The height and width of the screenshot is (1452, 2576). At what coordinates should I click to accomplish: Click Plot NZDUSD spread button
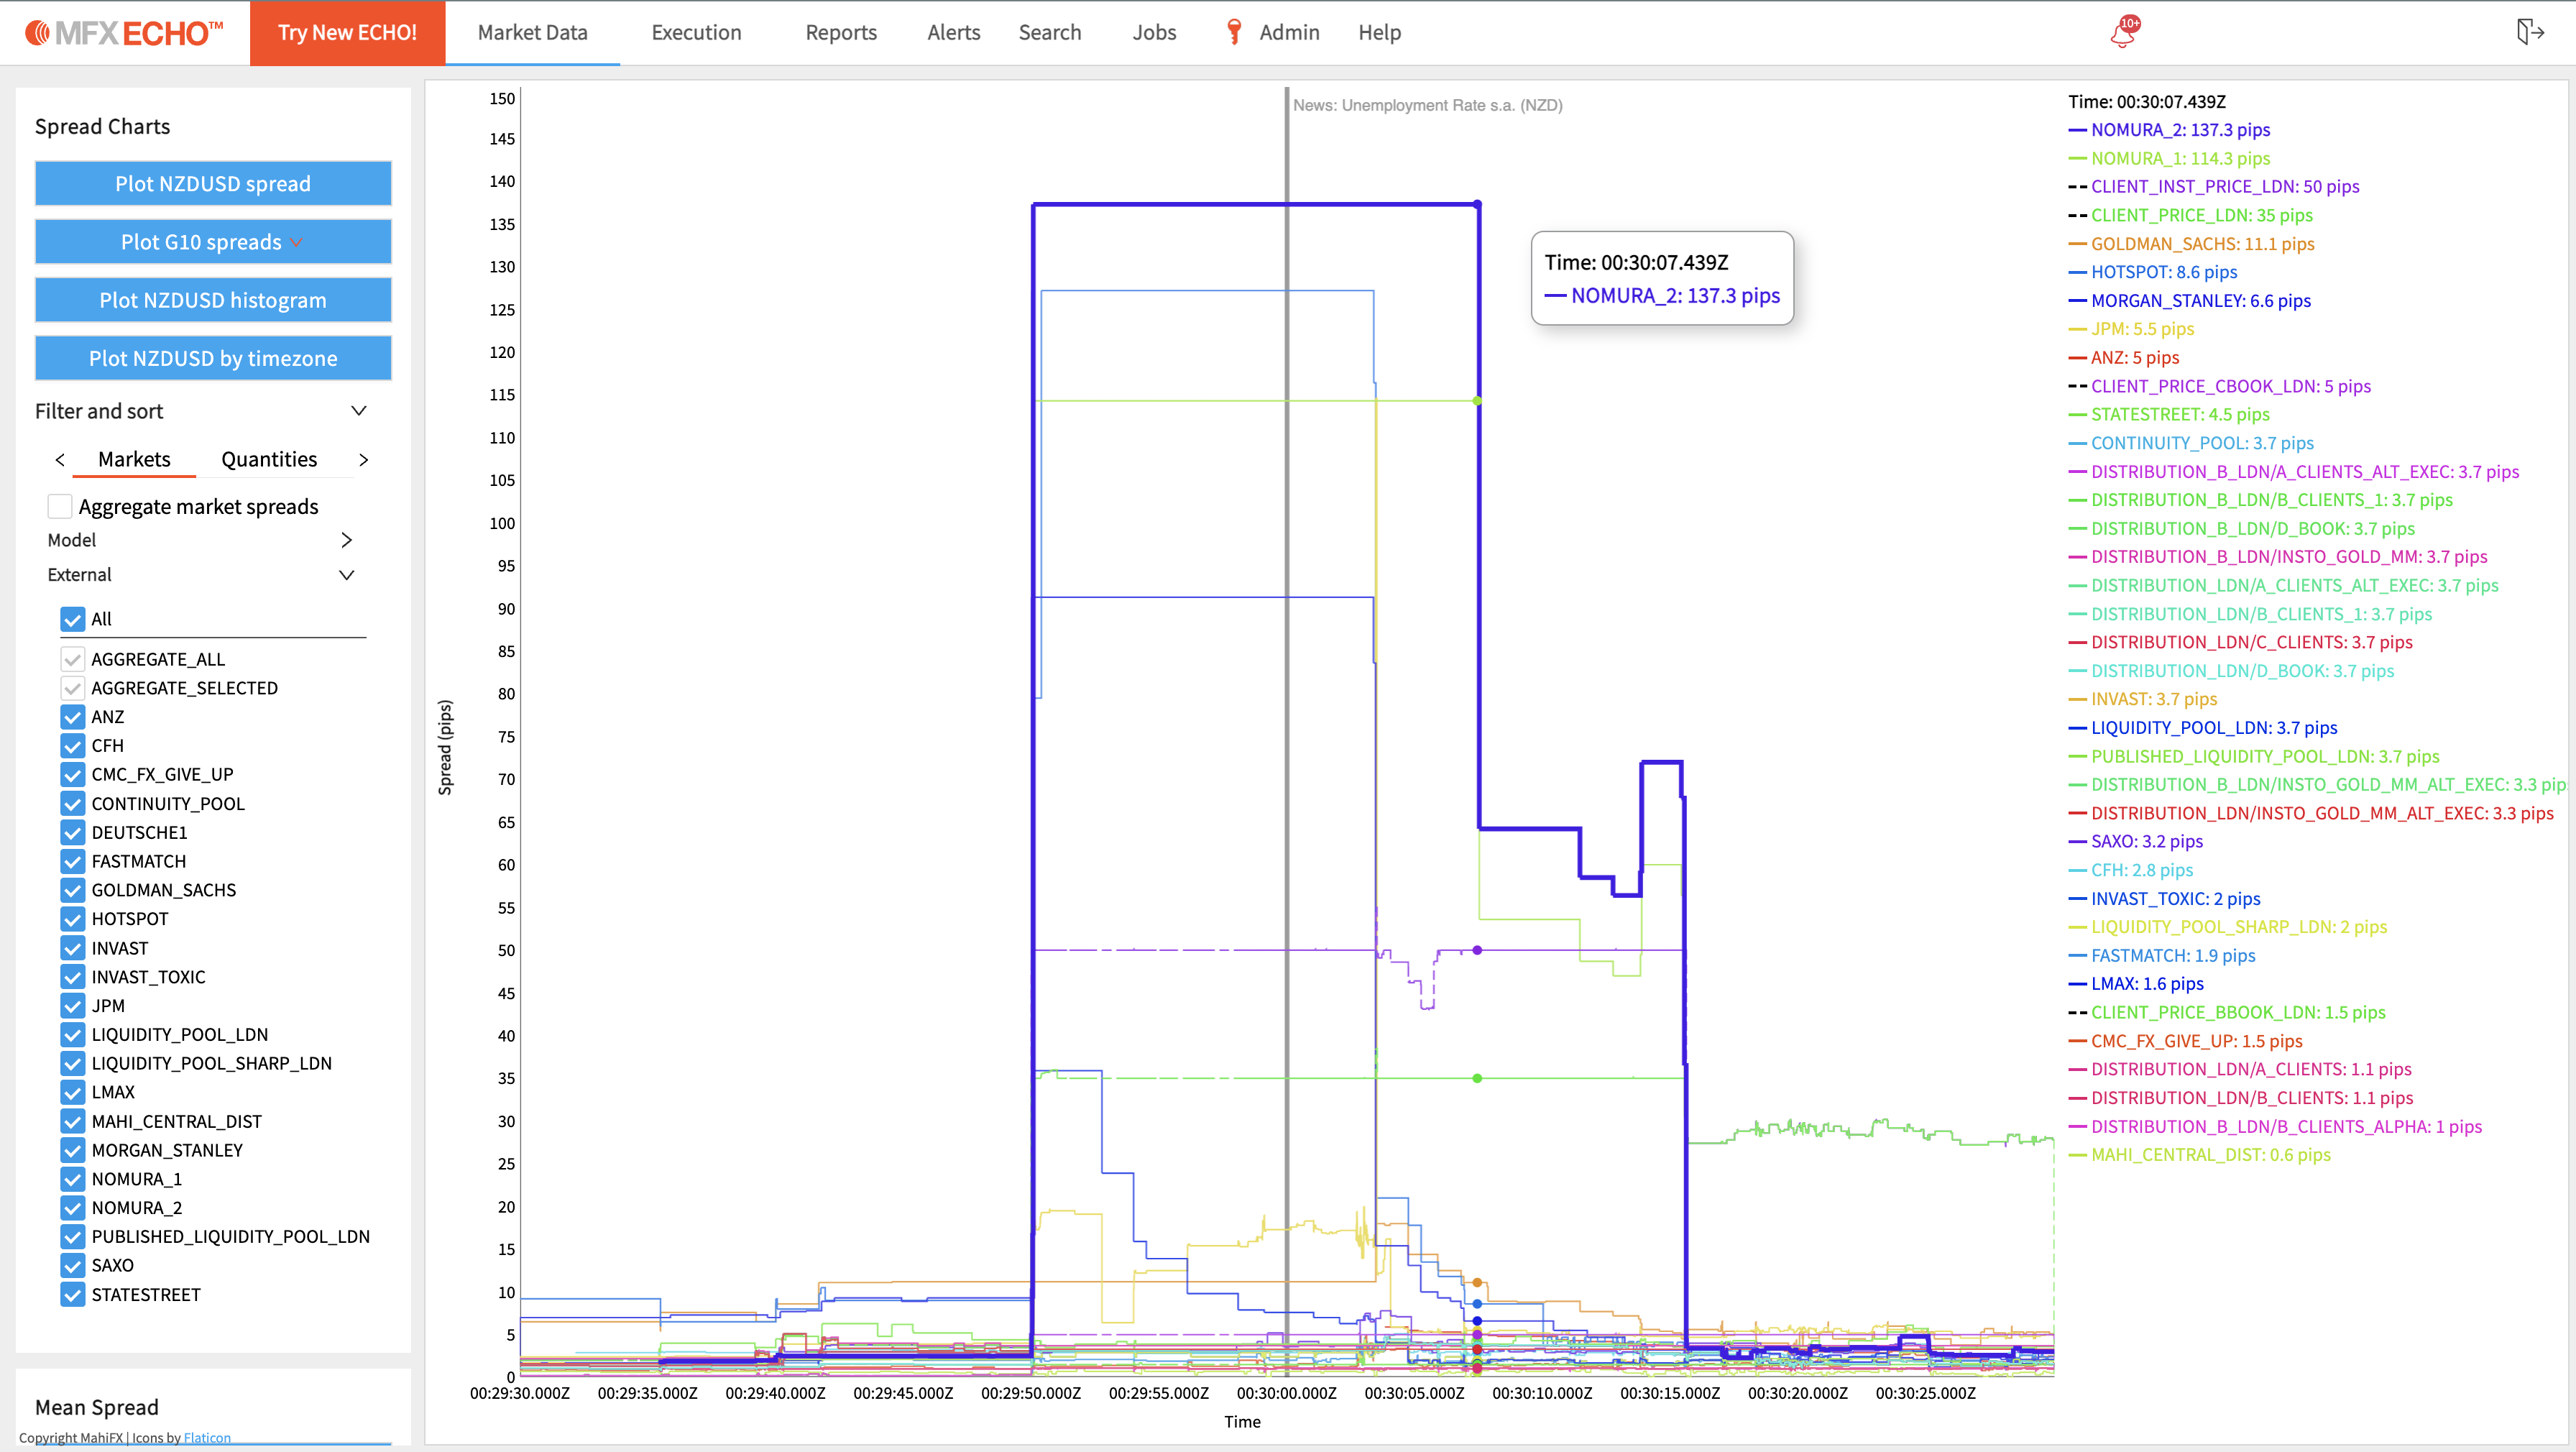click(x=213, y=184)
